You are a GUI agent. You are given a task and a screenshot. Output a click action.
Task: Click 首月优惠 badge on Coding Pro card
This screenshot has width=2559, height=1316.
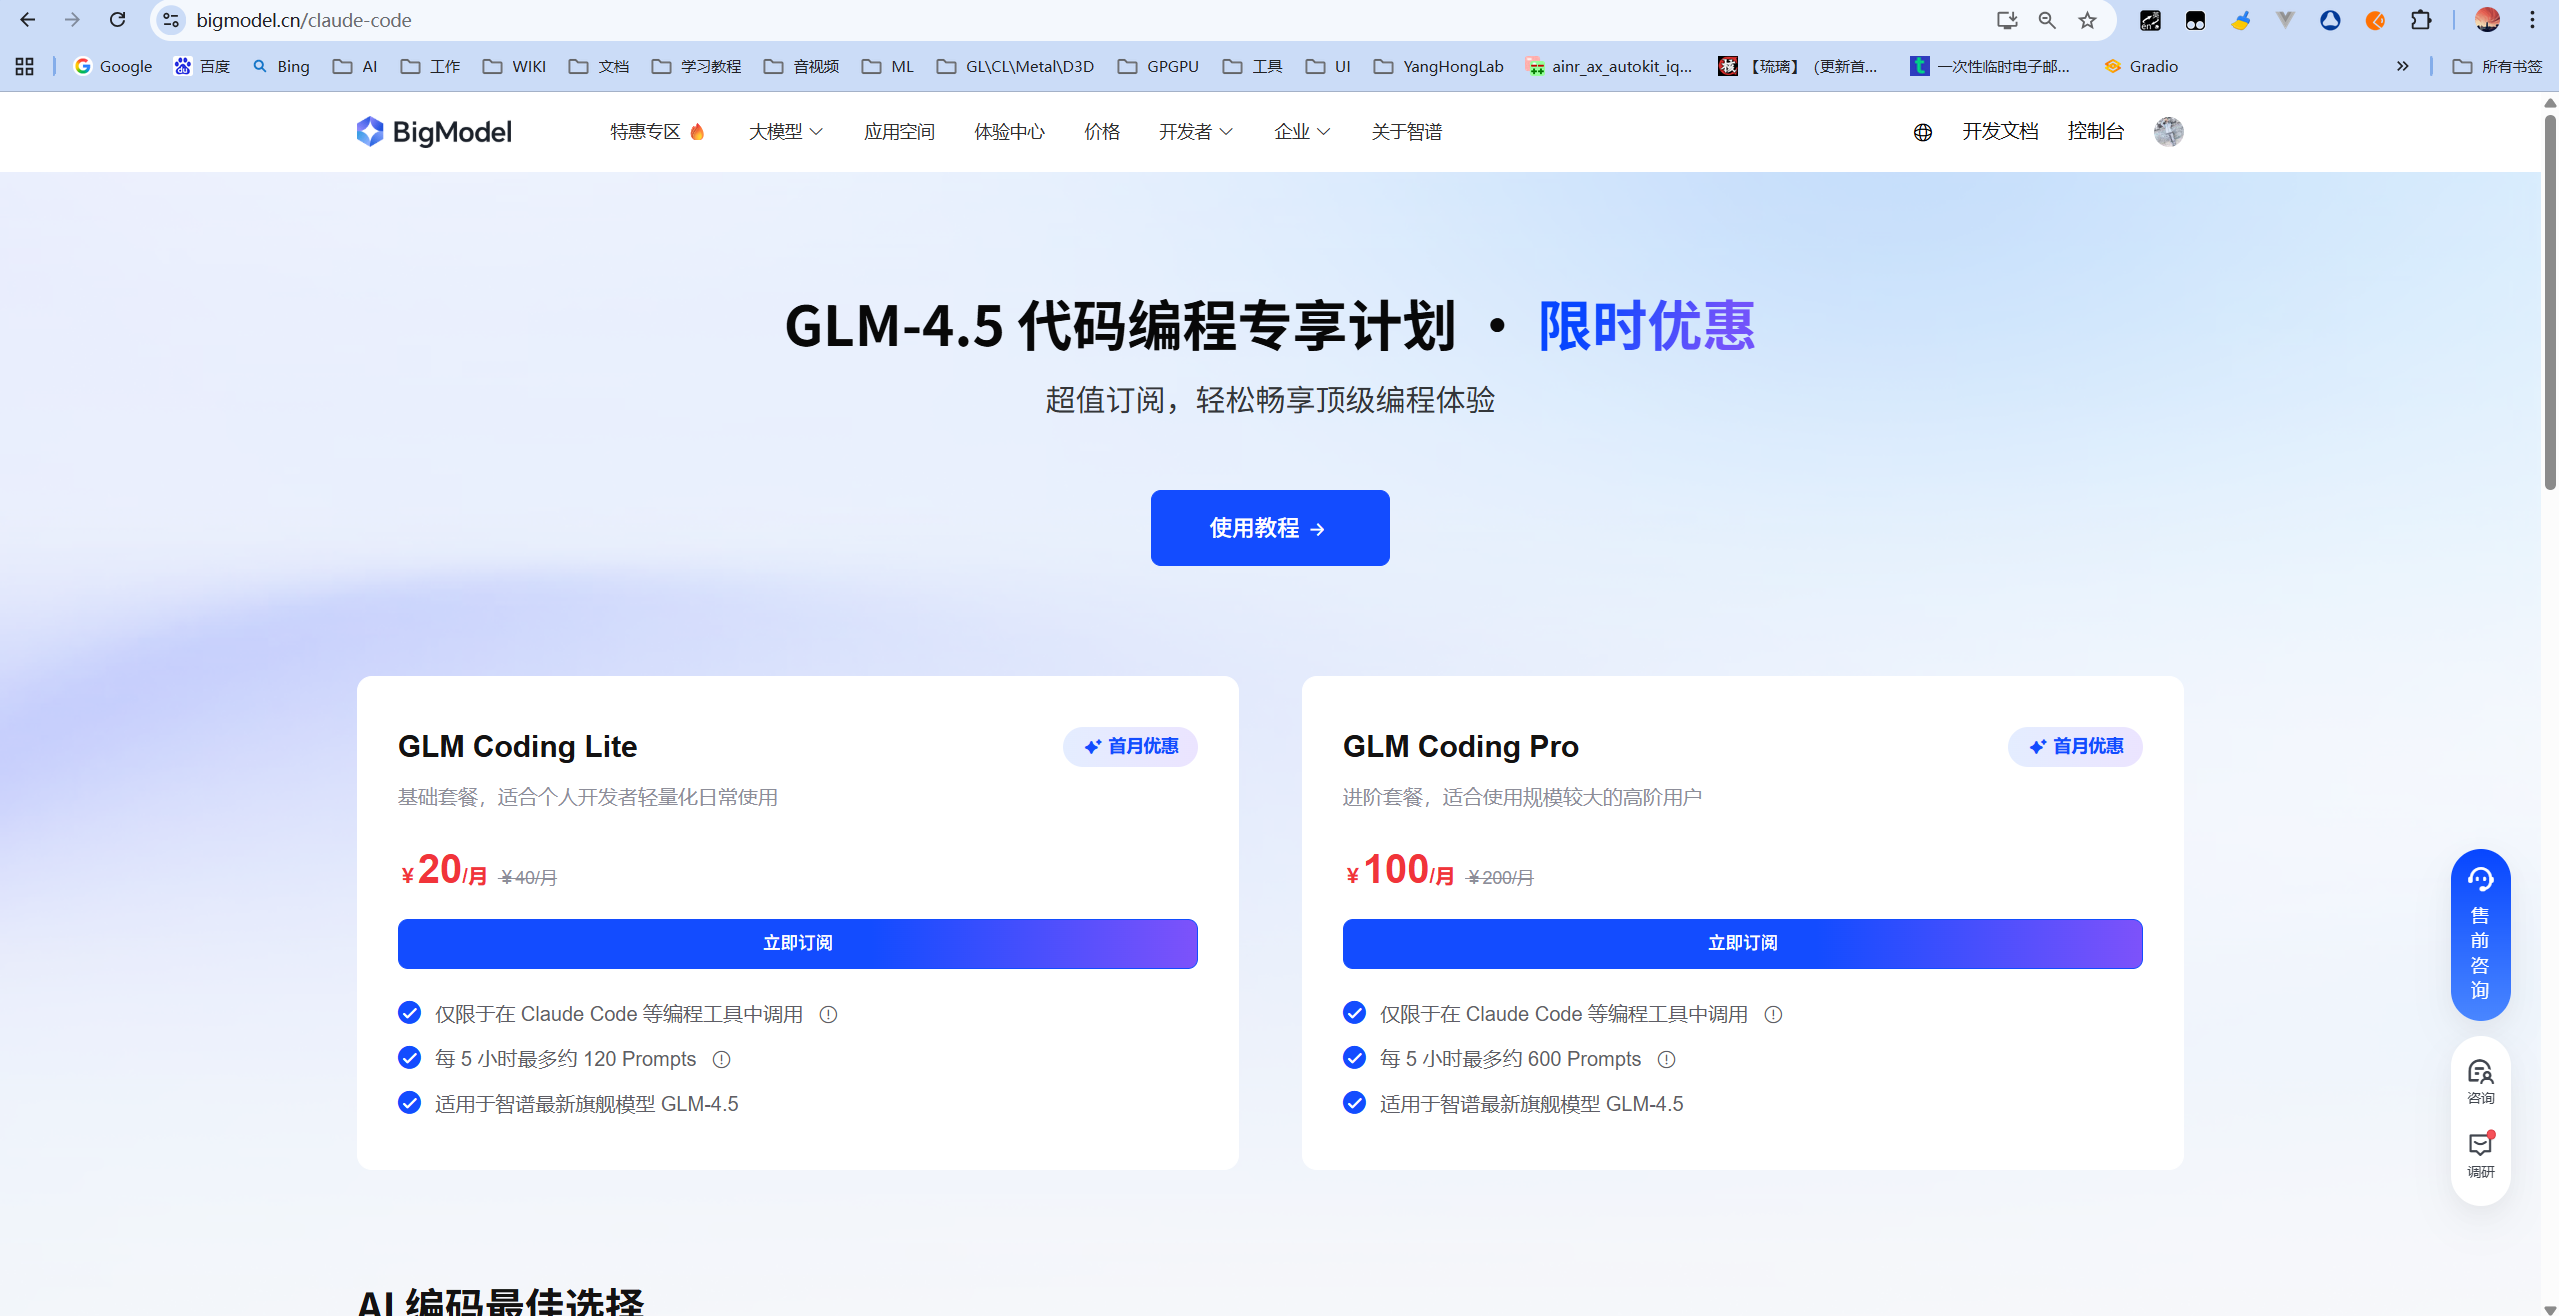pos(2075,746)
